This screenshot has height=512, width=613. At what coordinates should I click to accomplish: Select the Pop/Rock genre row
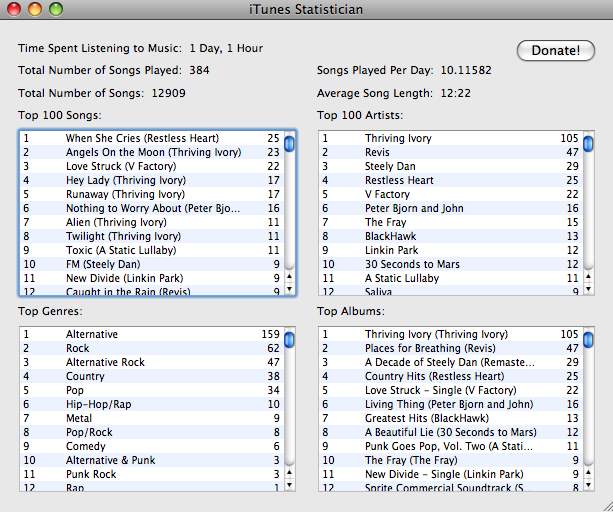(x=152, y=432)
